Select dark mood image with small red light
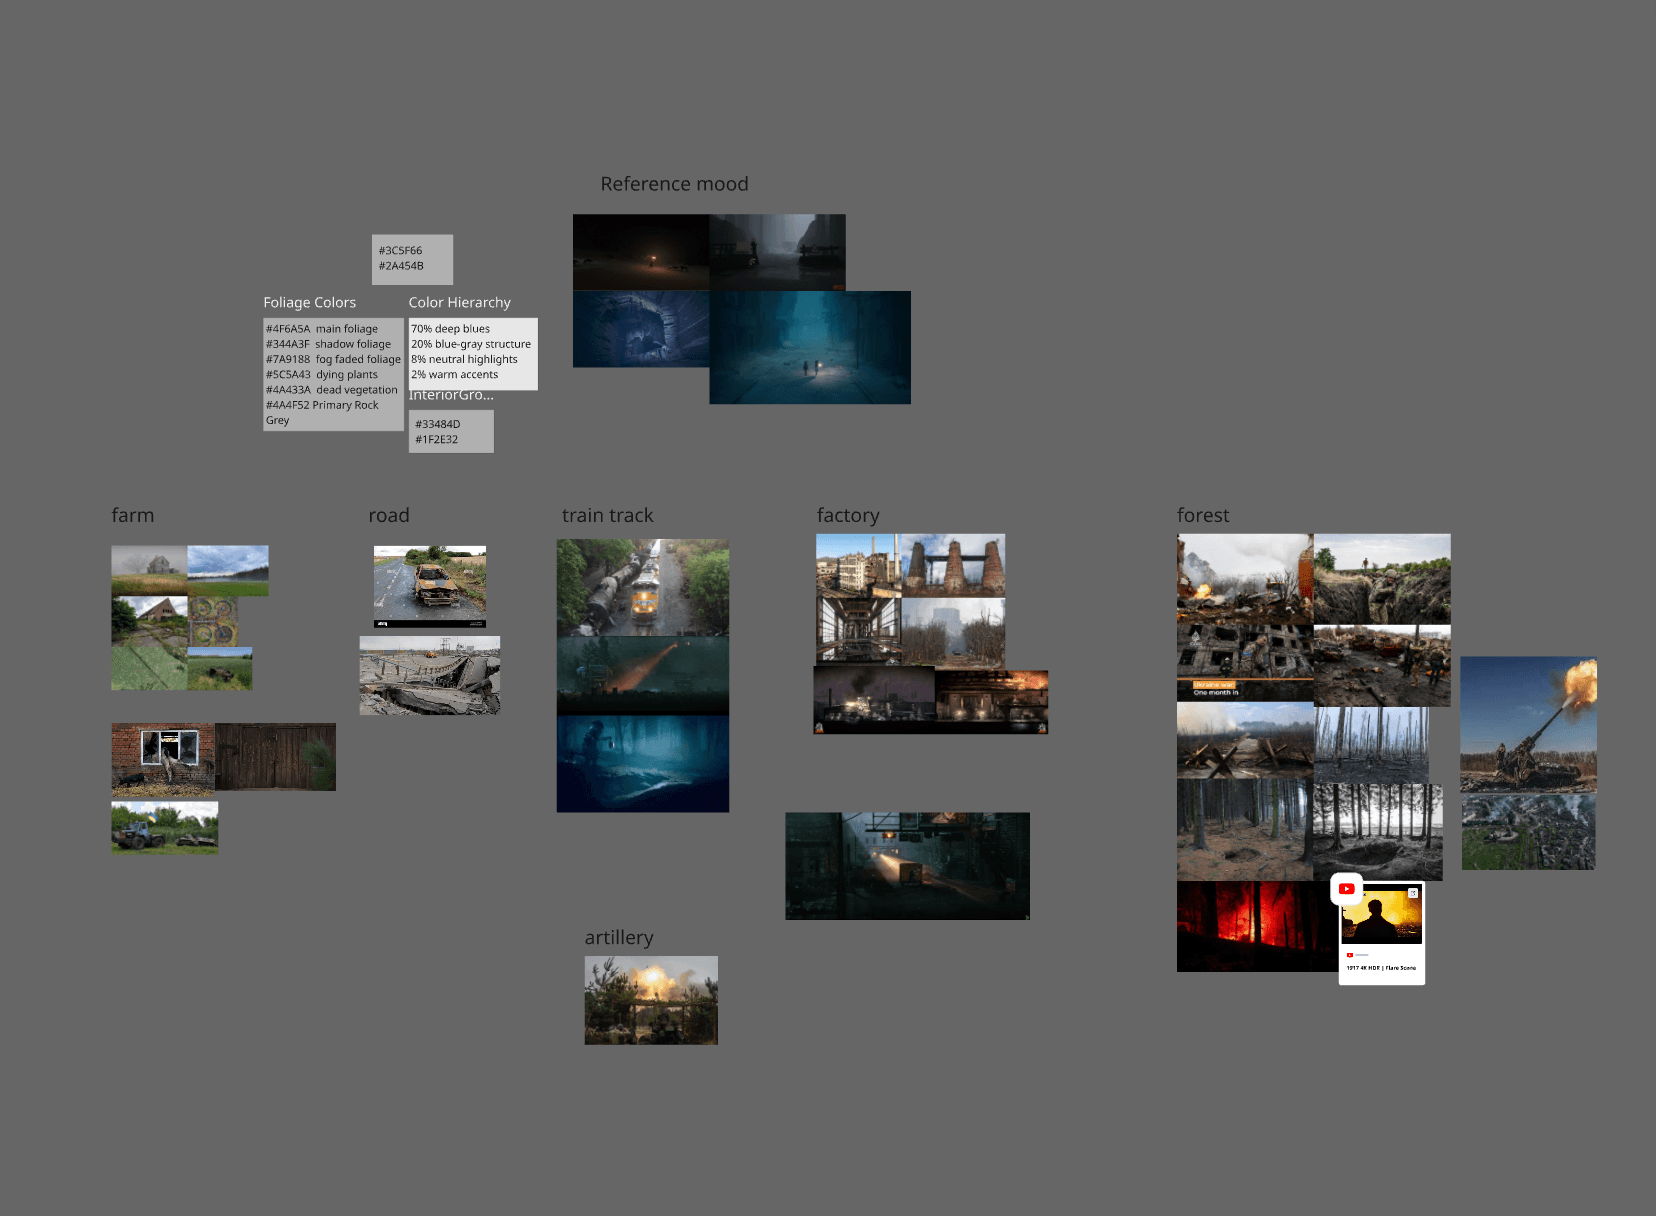Viewport: 1656px width, 1216px height. tap(641, 252)
